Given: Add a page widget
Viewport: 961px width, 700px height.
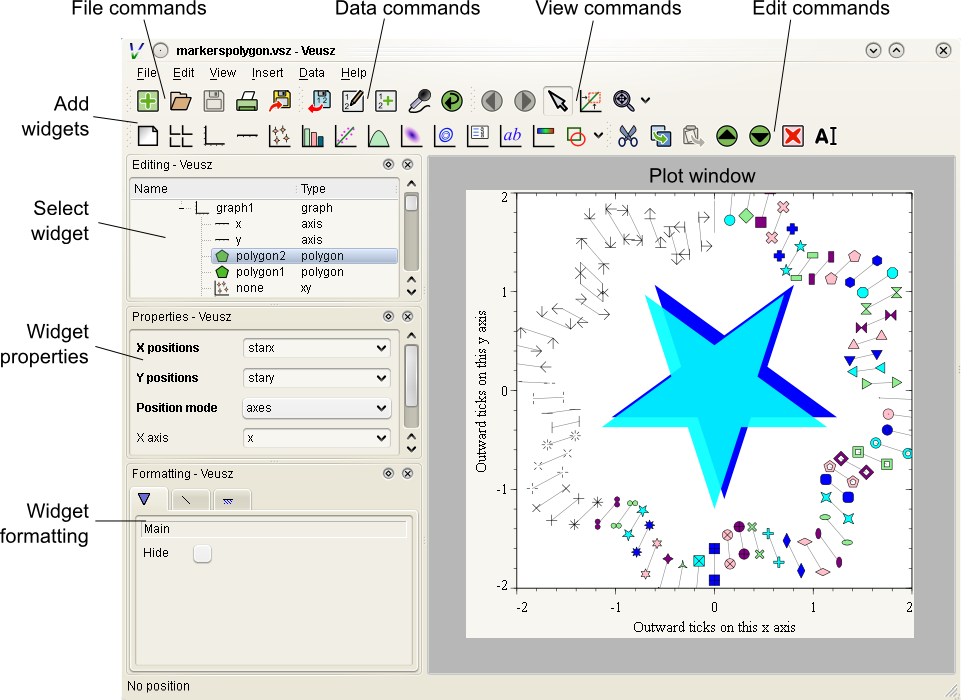Looking at the screenshot, I should 148,136.
